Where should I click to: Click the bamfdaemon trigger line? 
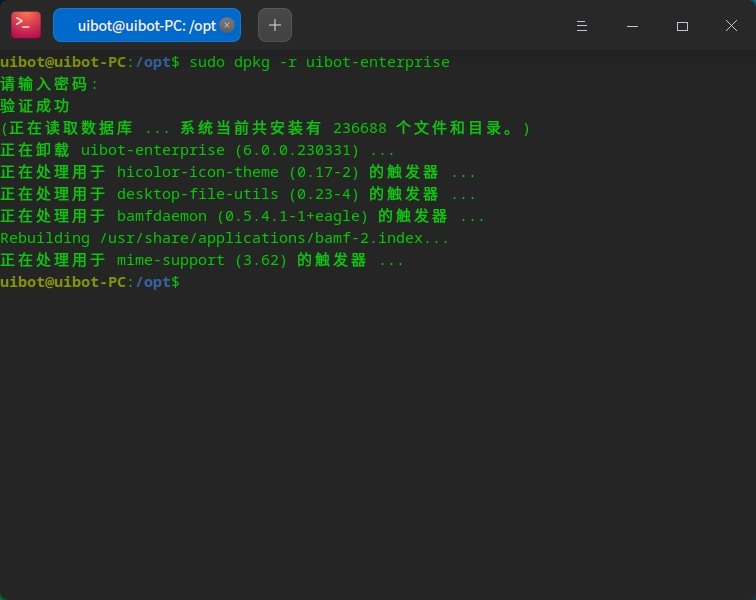(242, 216)
